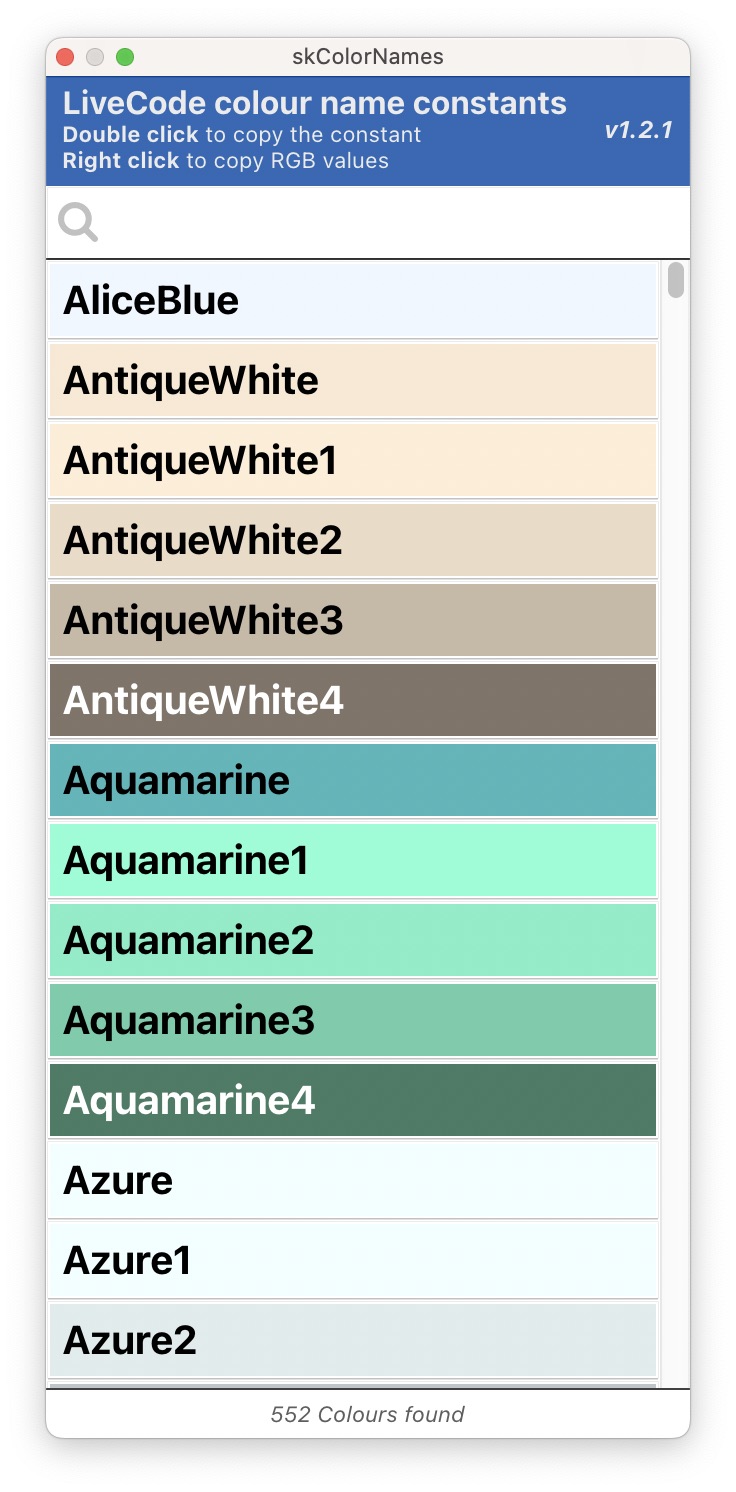
Task: Select the AntiqueWhite colour swatch
Action: click(353, 380)
